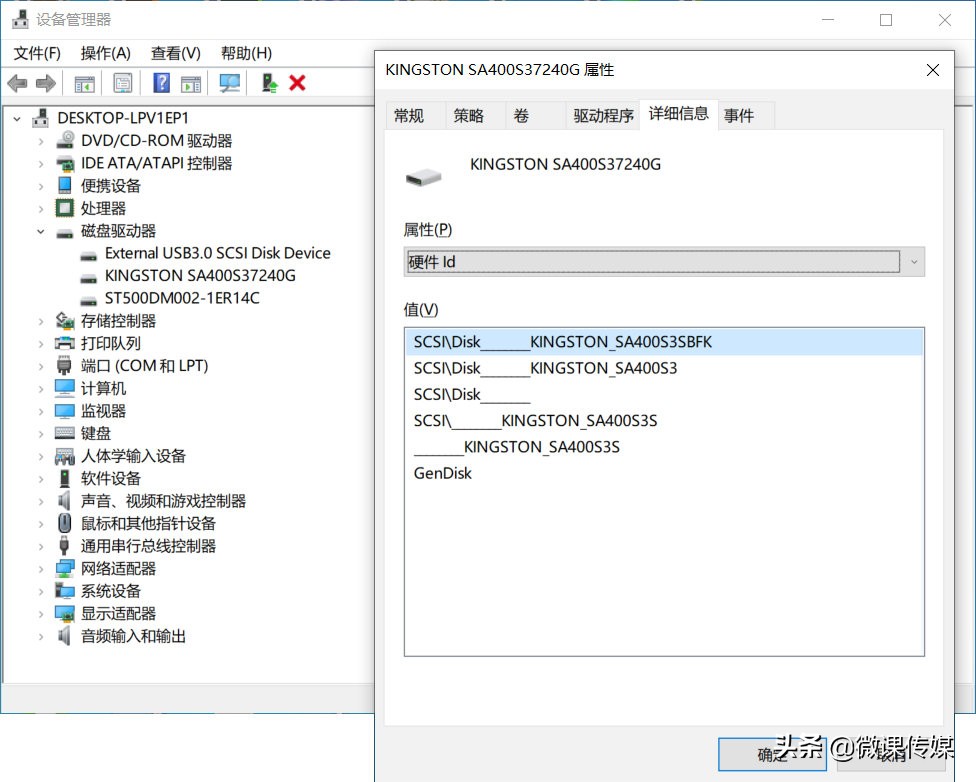Click the 显示适配器 icon
Viewport: 976px width, 782px height.
(x=65, y=613)
